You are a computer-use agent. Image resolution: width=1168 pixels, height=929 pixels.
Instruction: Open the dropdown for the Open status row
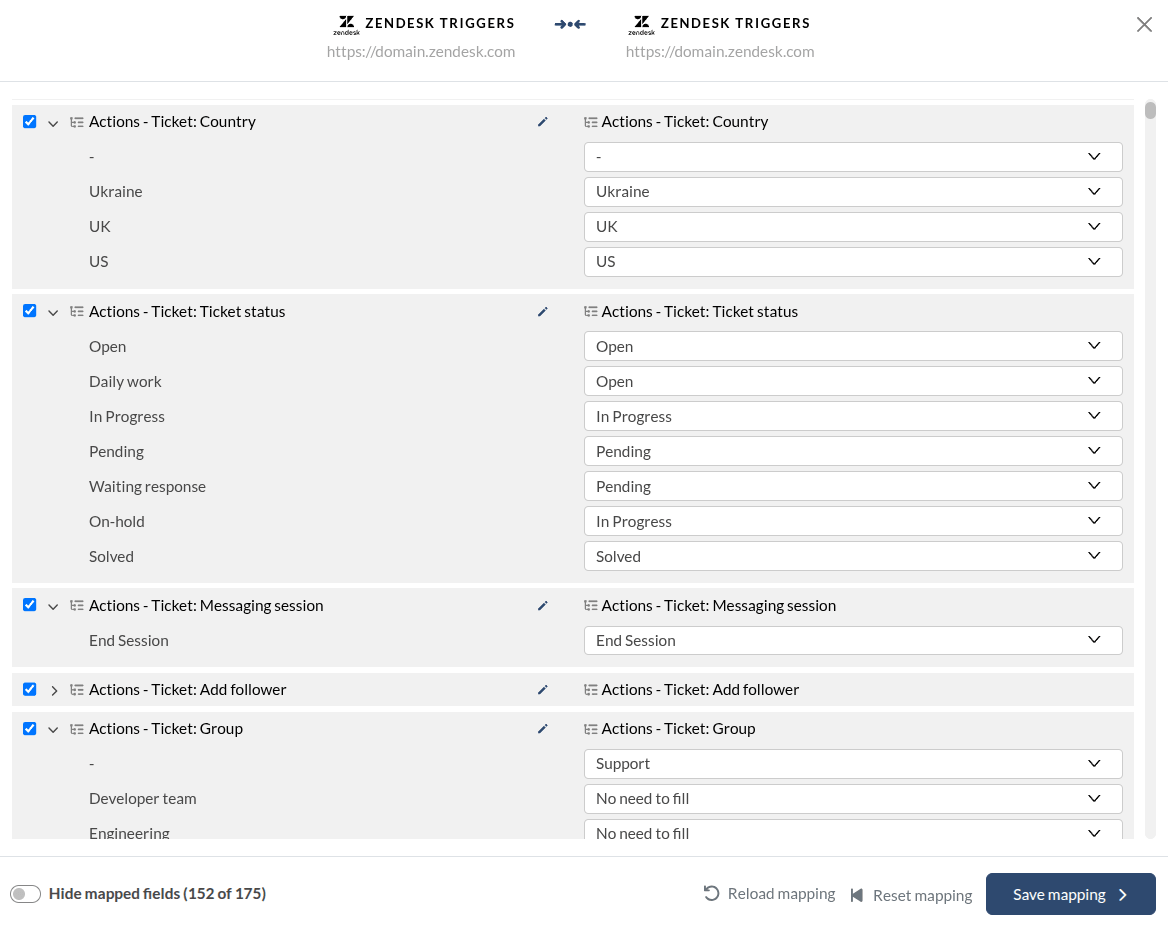(x=853, y=346)
